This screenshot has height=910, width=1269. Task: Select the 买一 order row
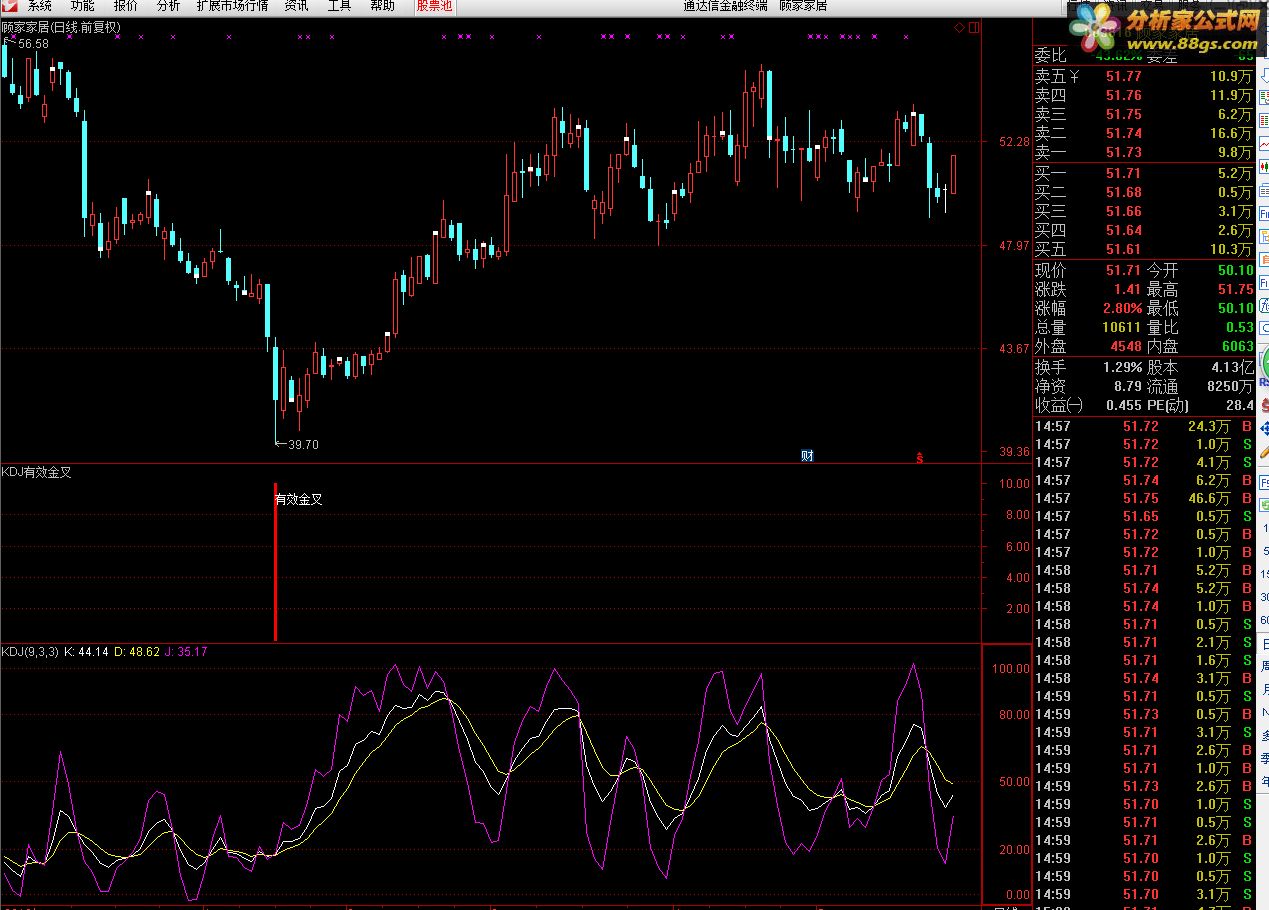point(1144,174)
